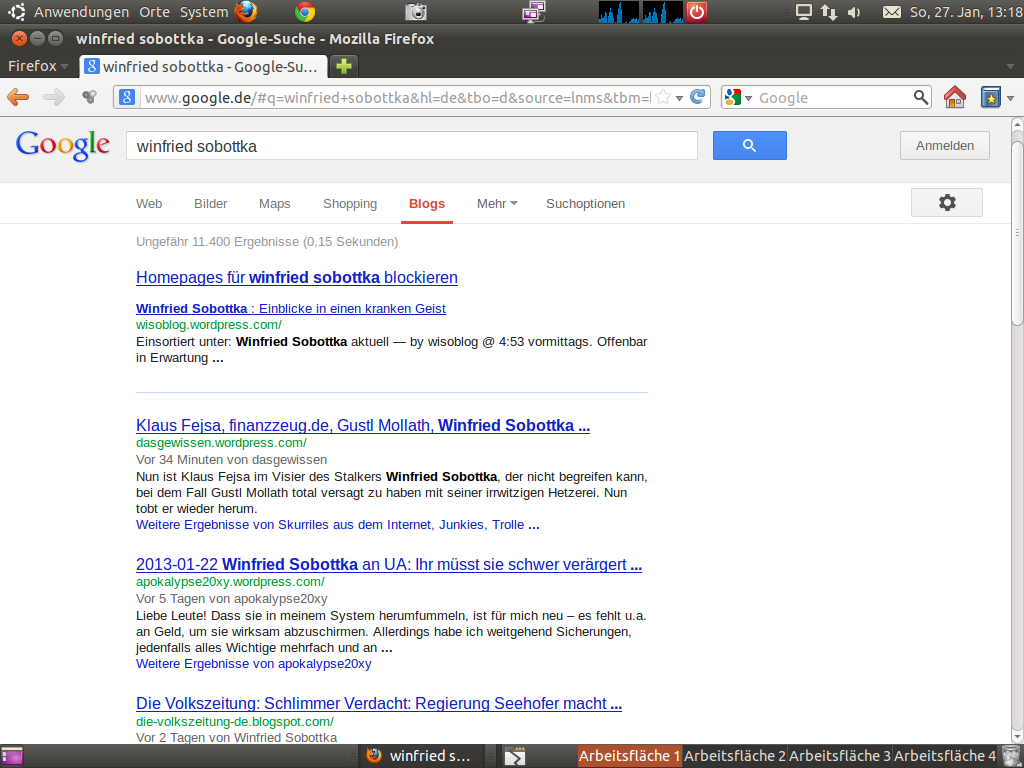Open the trash icon in bottom panel

coord(1011,756)
